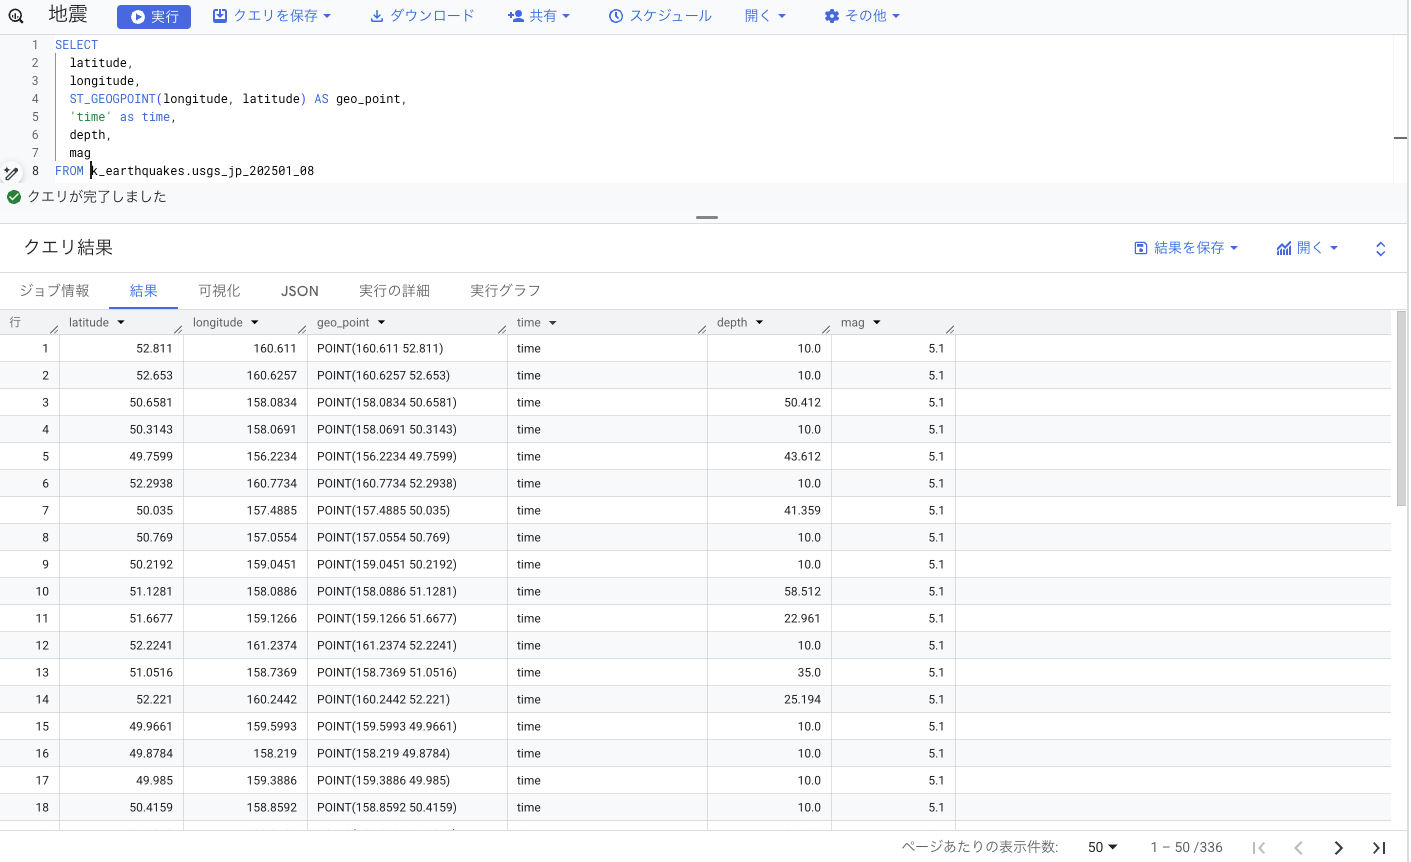This screenshot has height=862, width=1411.
Task: Go to next results page
Action: pos(1339,848)
